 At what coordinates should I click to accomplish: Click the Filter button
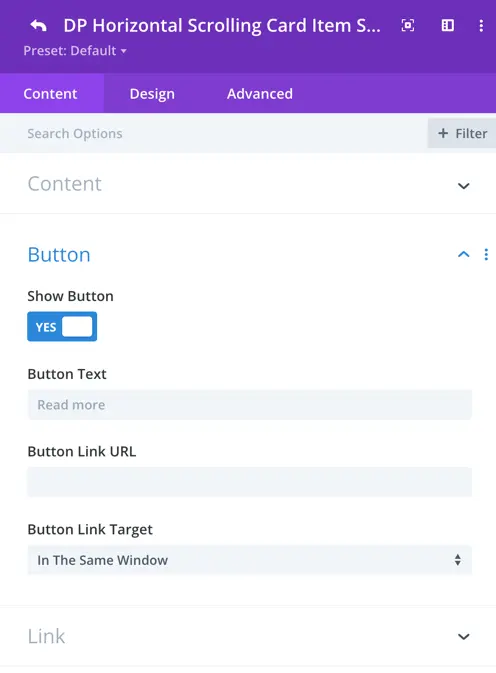coord(462,133)
